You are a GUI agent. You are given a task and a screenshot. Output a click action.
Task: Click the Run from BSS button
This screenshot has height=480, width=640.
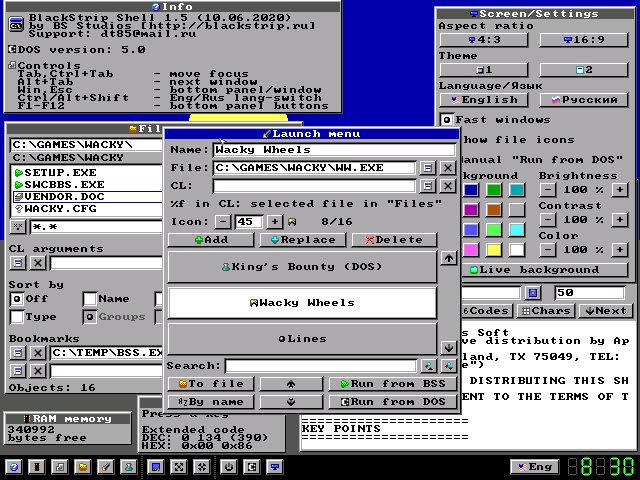tap(393, 384)
